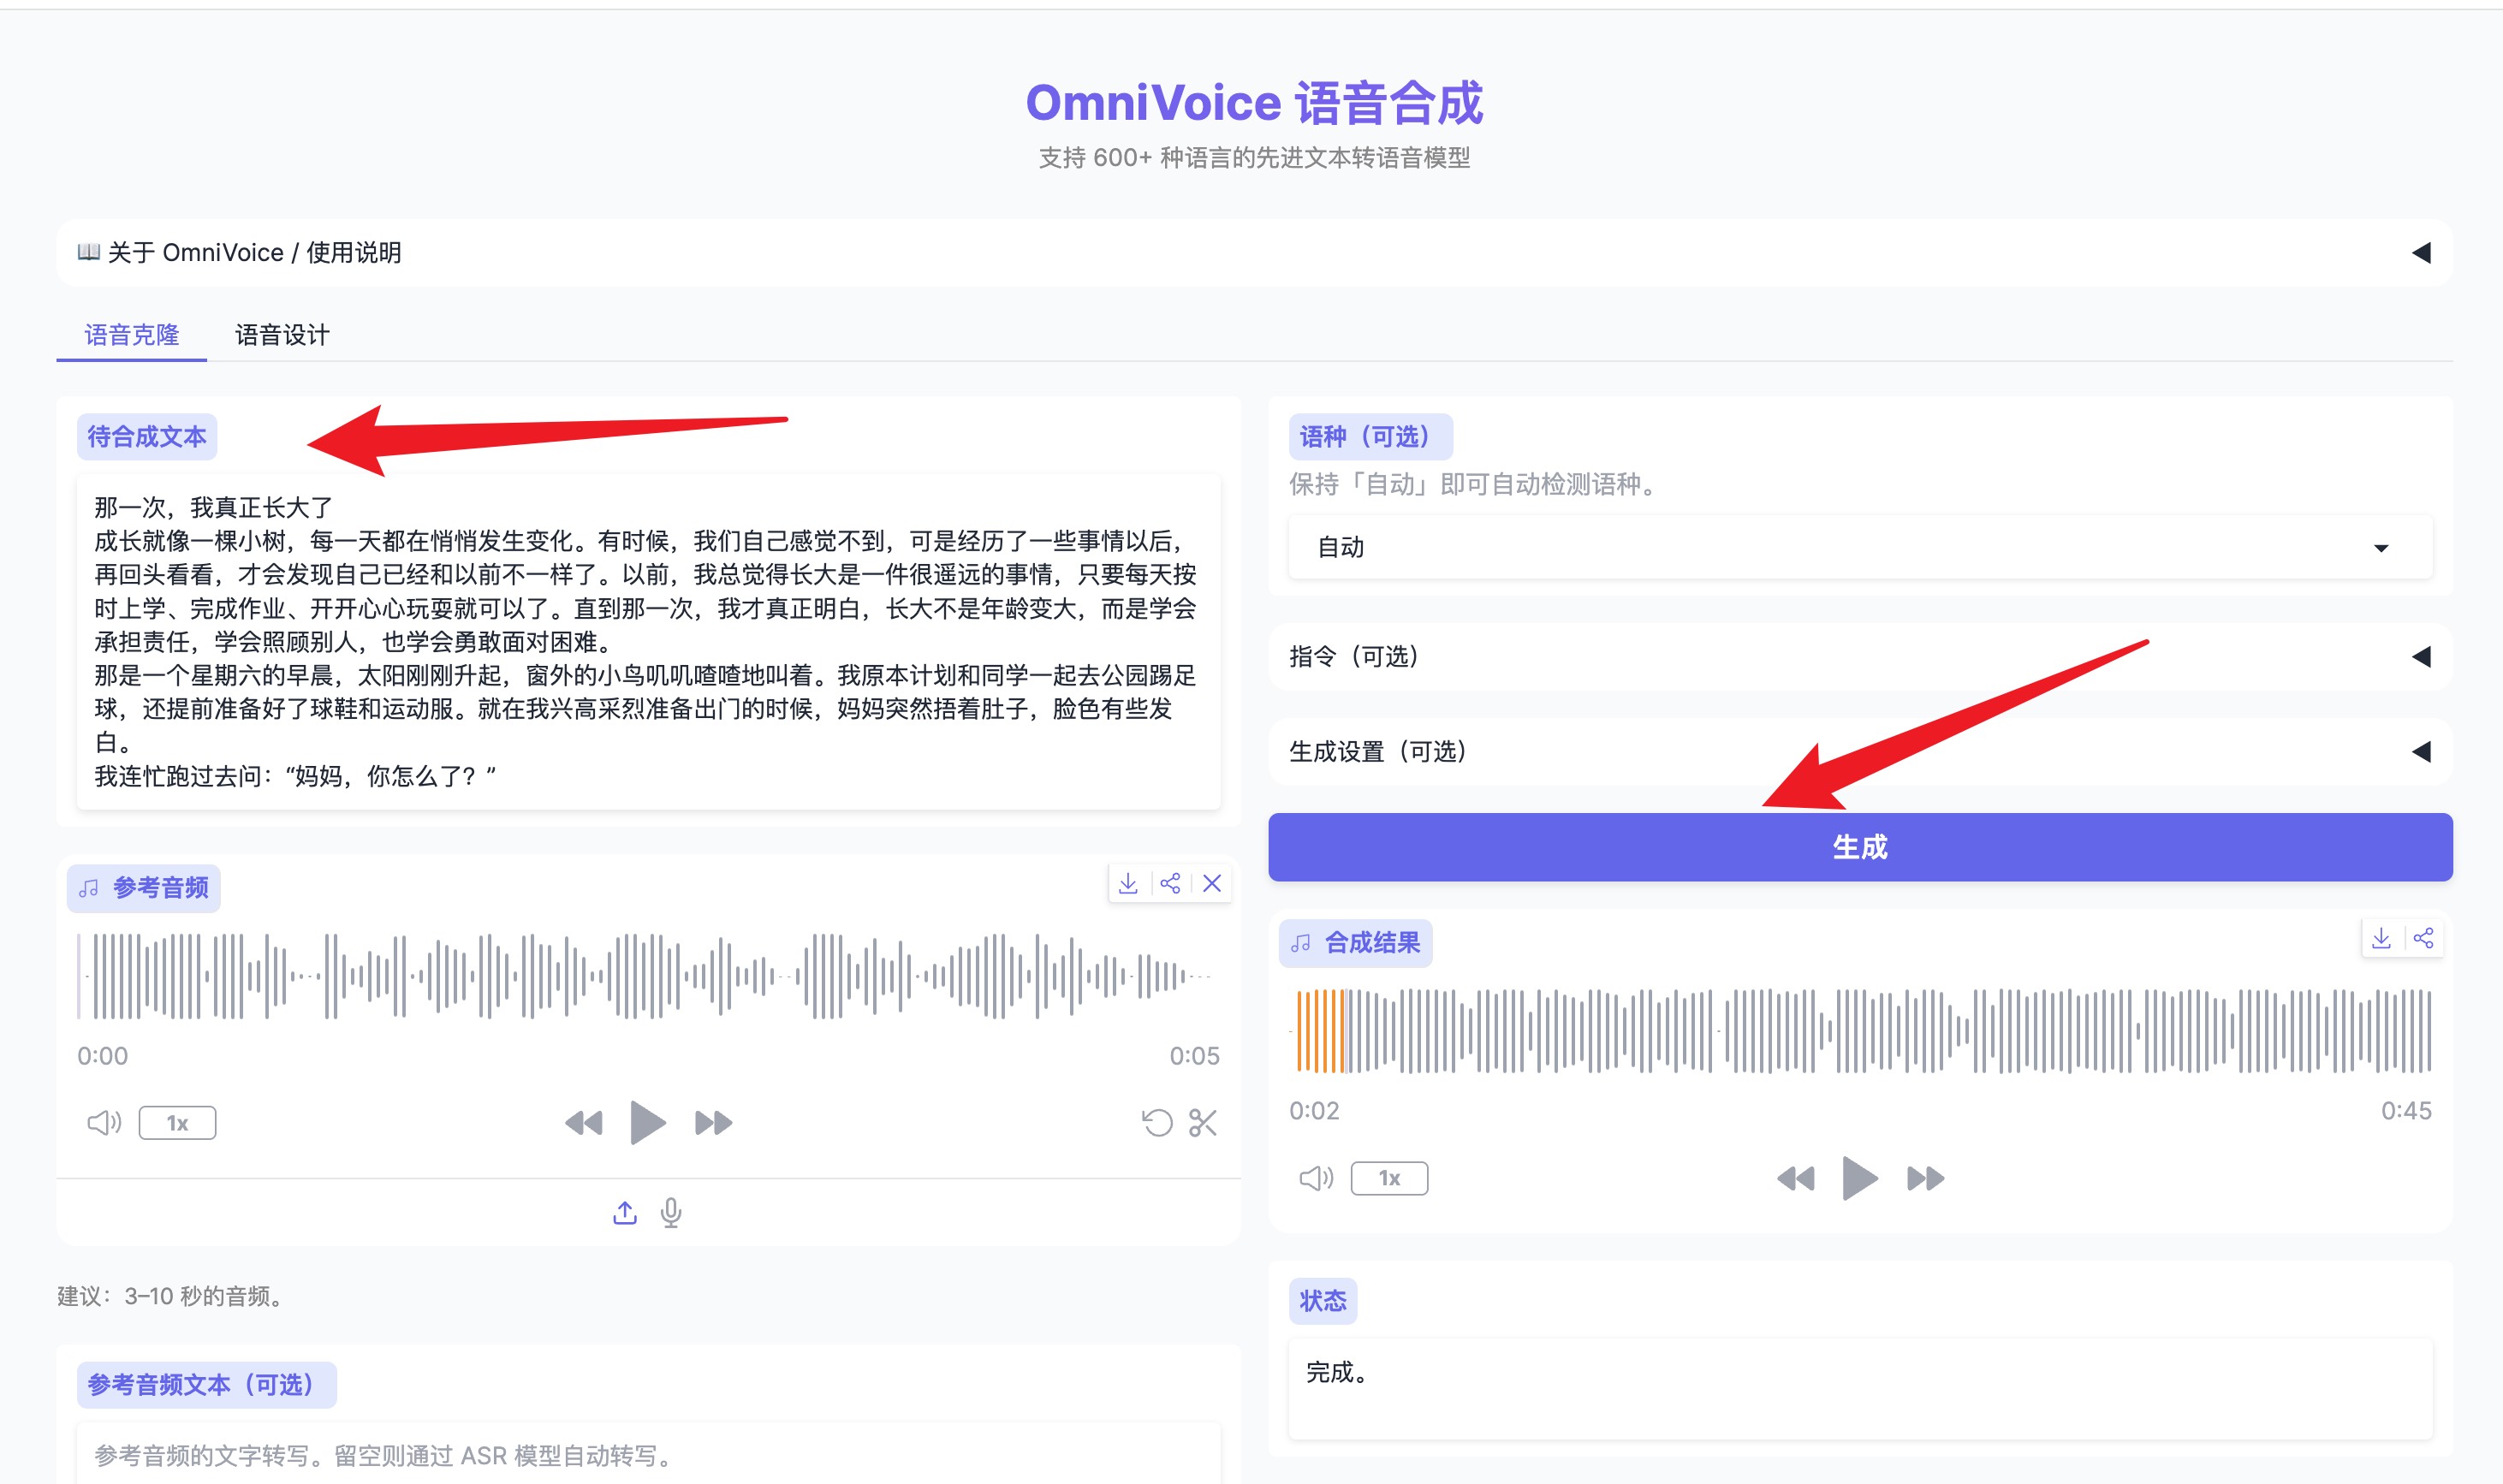Share the synthesized result audio
This screenshot has width=2503, height=1484.
[2423, 938]
